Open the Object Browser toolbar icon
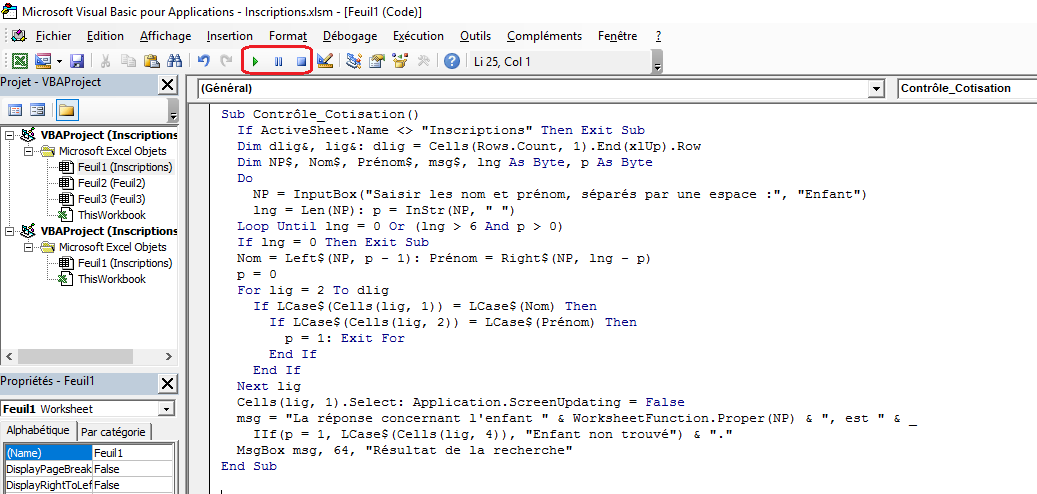This screenshot has height=494, width=1037. pos(400,62)
